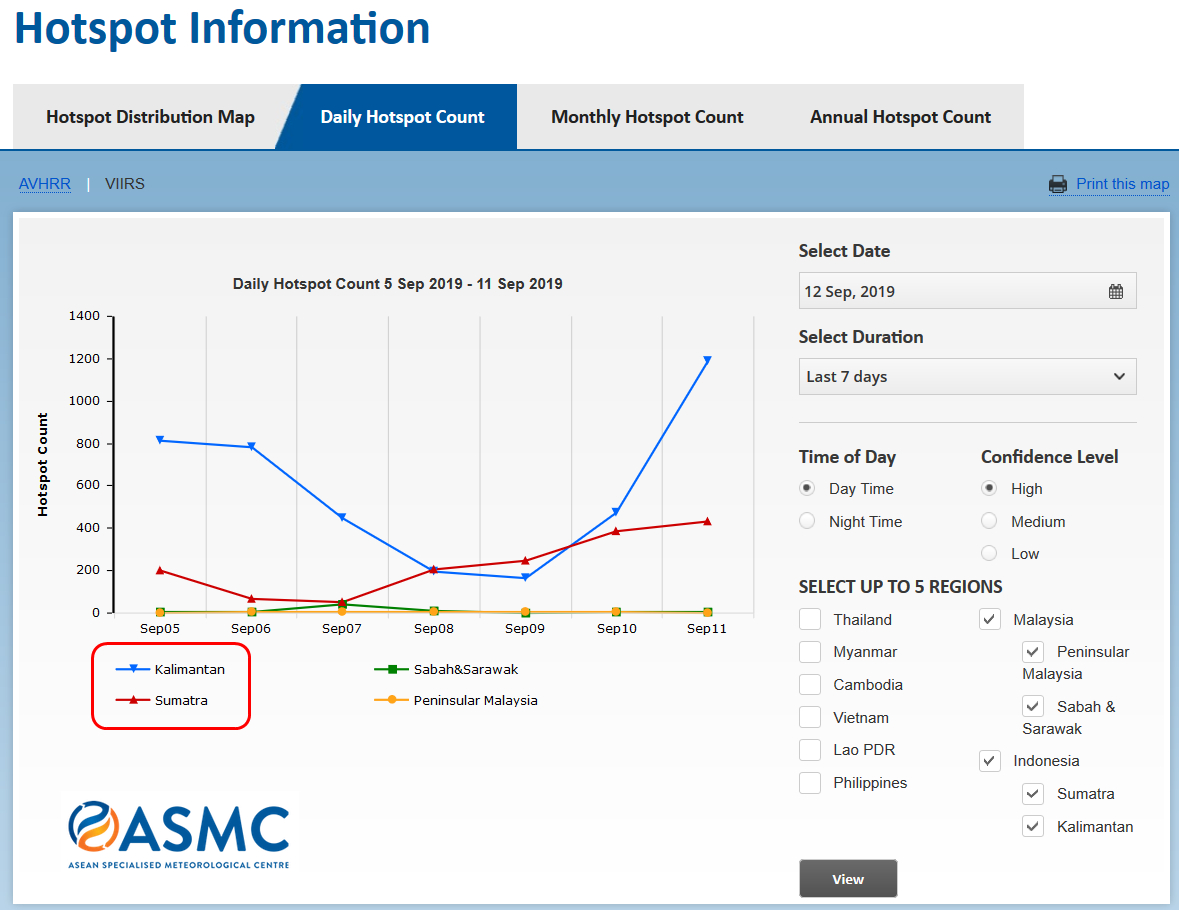Click the Select Date input field

950,292
